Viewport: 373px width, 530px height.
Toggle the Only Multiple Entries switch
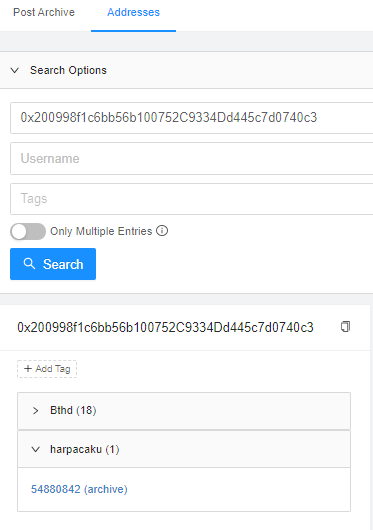[28, 231]
